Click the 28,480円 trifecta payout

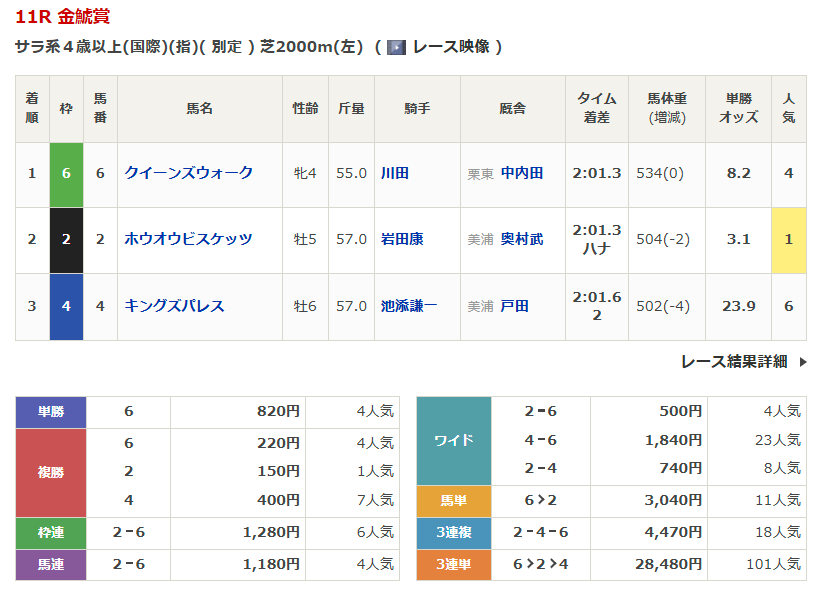click(x=669, y=564)
